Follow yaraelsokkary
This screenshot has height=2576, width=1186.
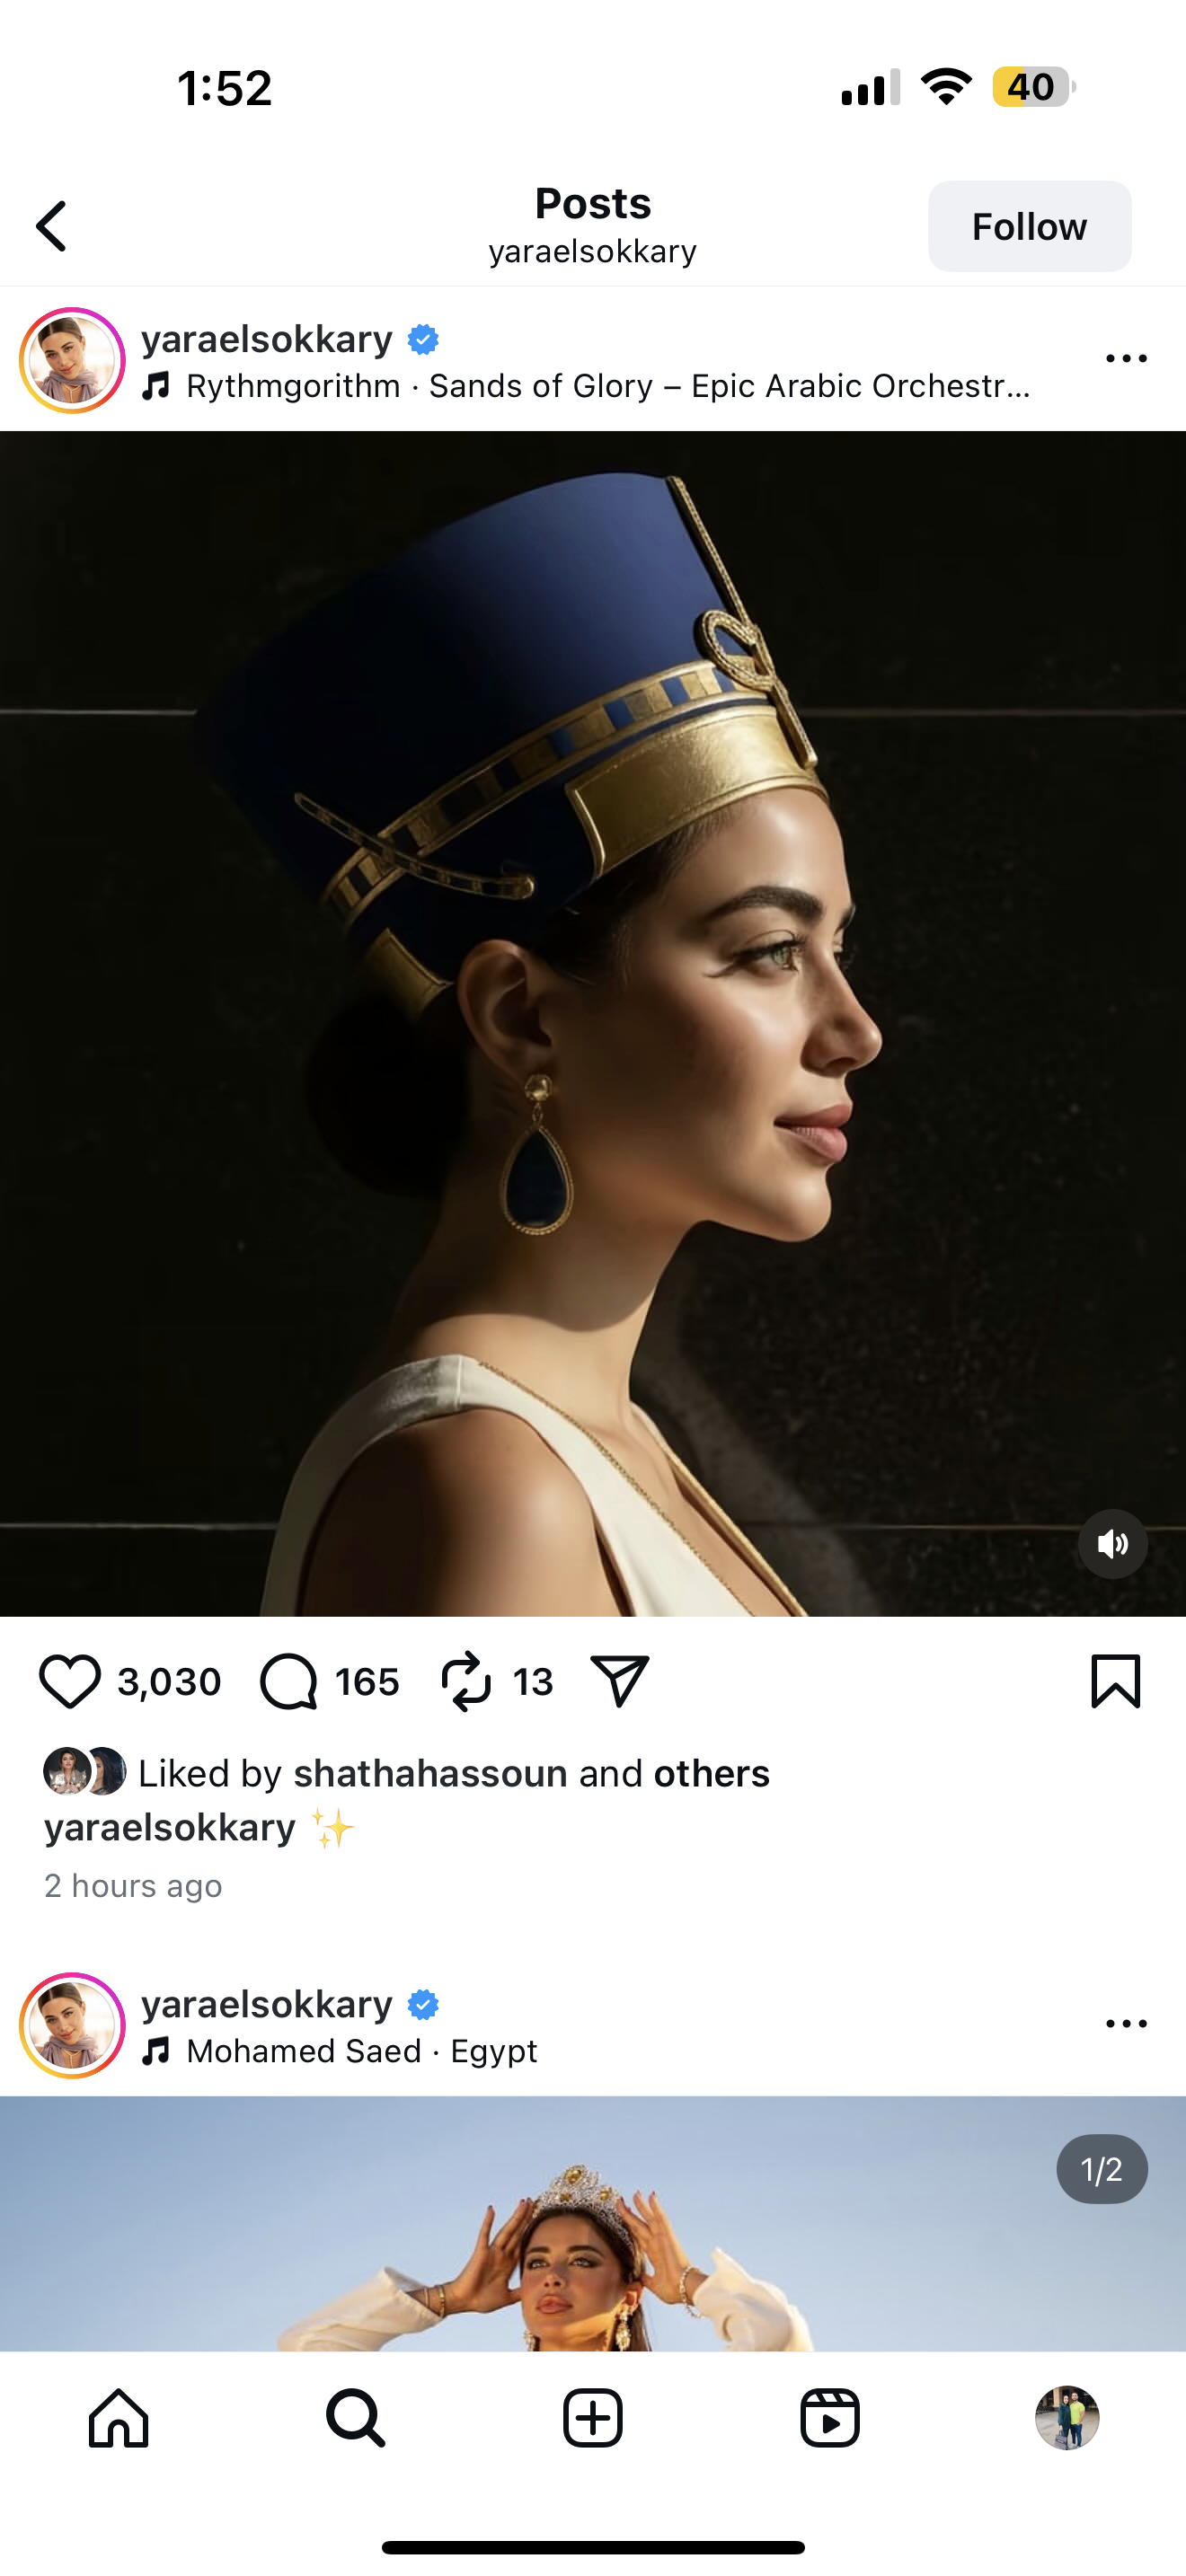point(1029,226)
